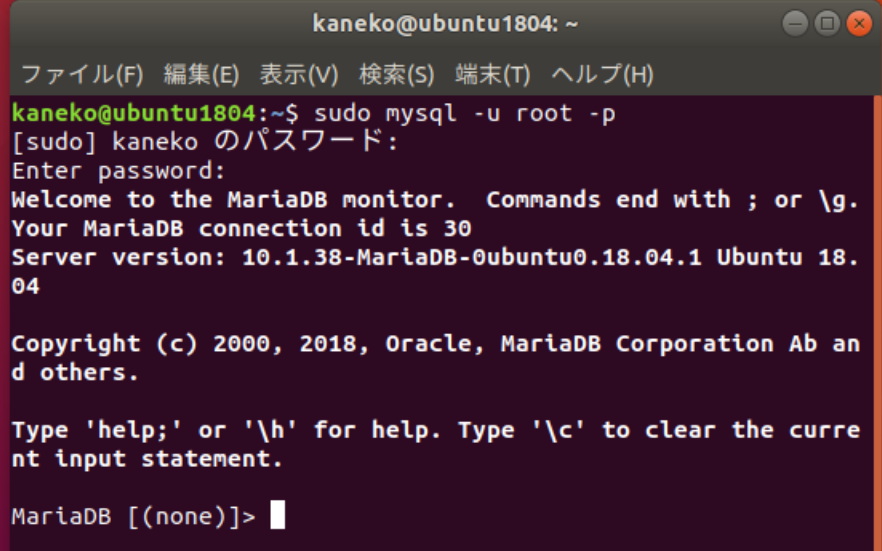Open the 編集(E) menu
This screenshot has width=882, height=551.
(x=201, y=74)
